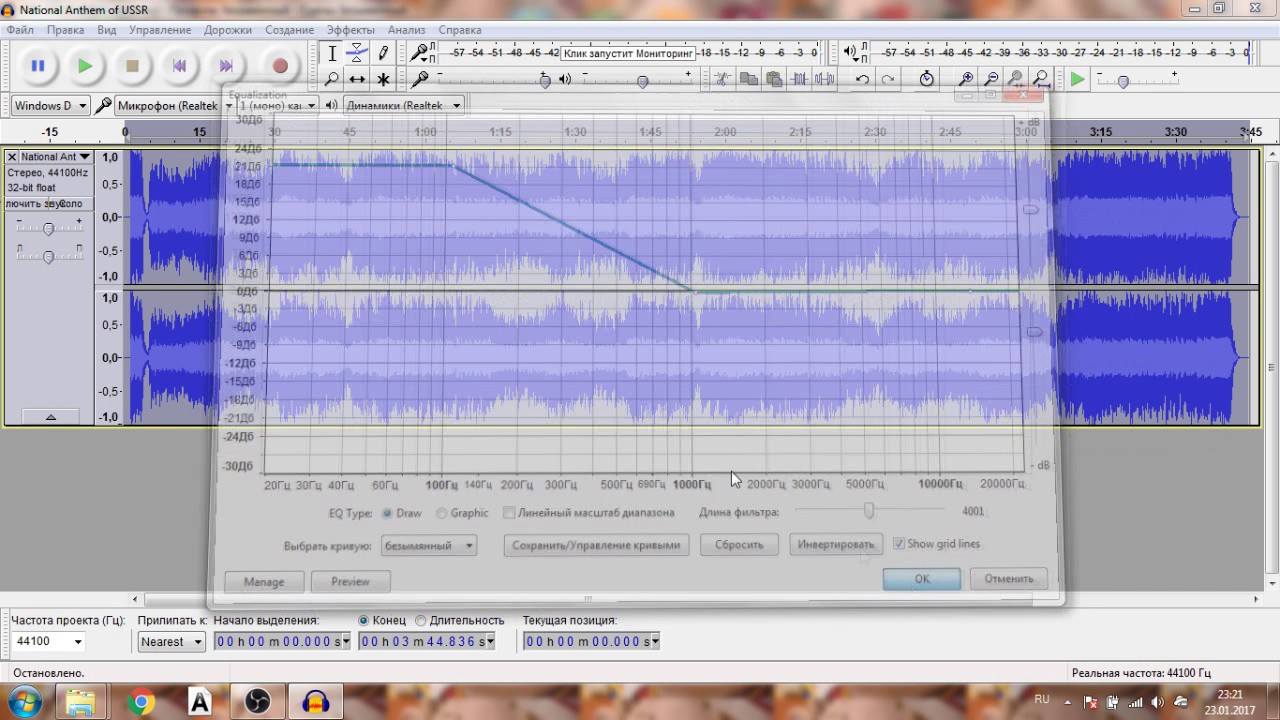Skip to end of the project
Screen dimensions: 1280x720
pyautogui.click(x=226, y=66)
